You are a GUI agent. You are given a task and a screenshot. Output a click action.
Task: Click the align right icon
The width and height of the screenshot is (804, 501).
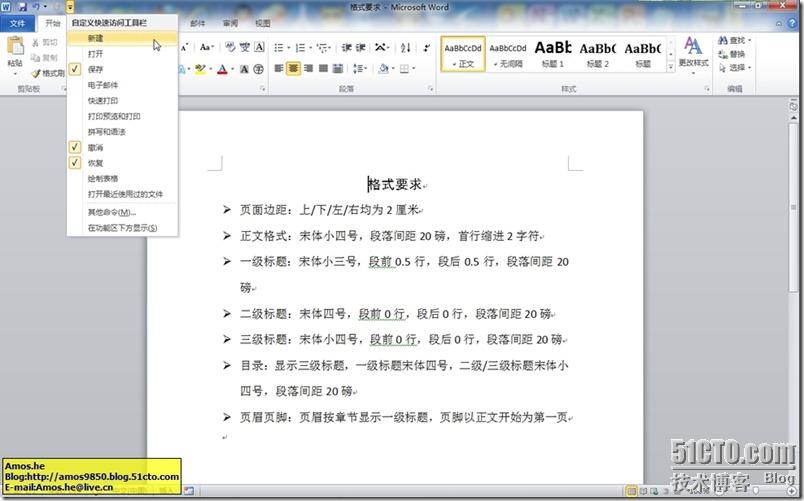point(308,68)
